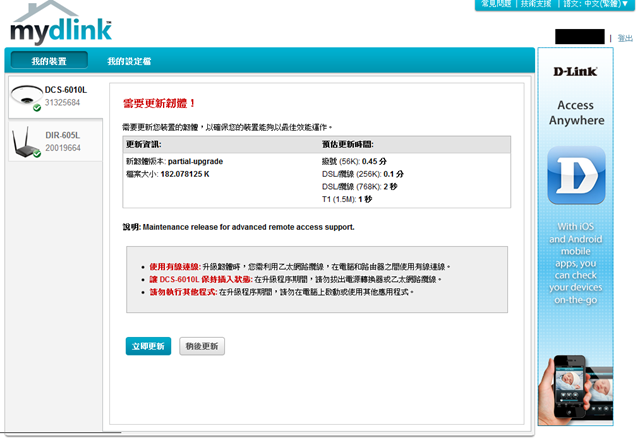Click the DSL (768K) estimate row

tap(360, 187)
